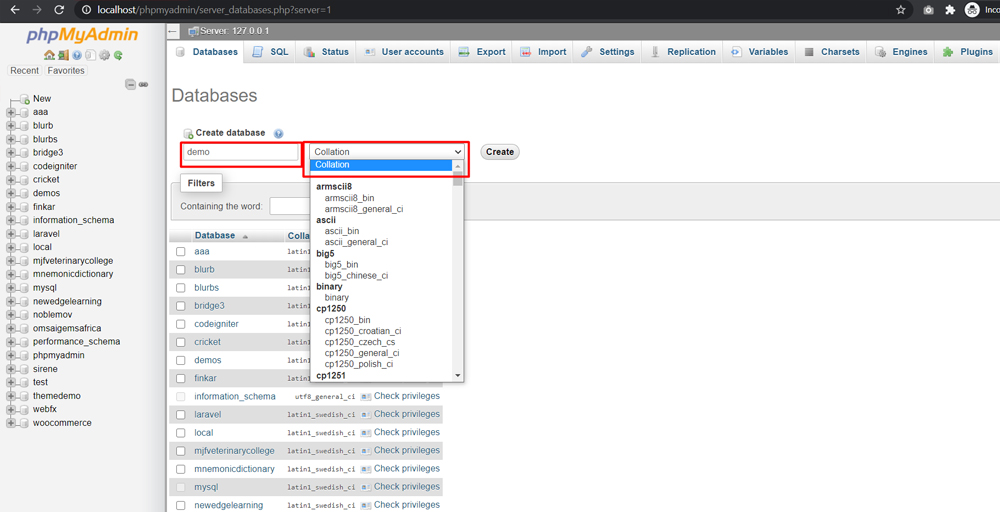Click privileges icon in mysql row
Viewport: 1000px width, 512px height.
366,486
